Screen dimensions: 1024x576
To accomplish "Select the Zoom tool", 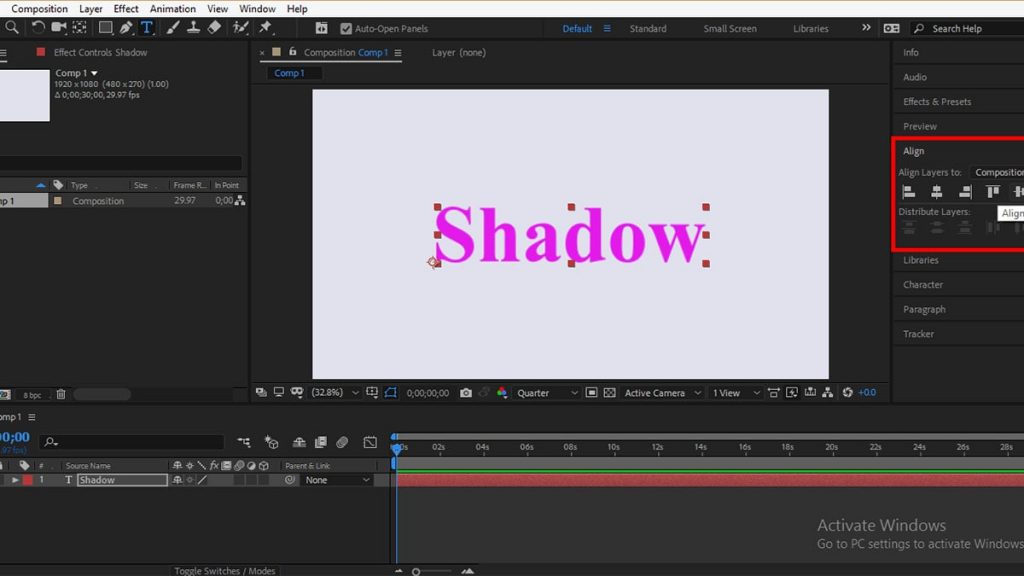I will [x=13, y=28].
